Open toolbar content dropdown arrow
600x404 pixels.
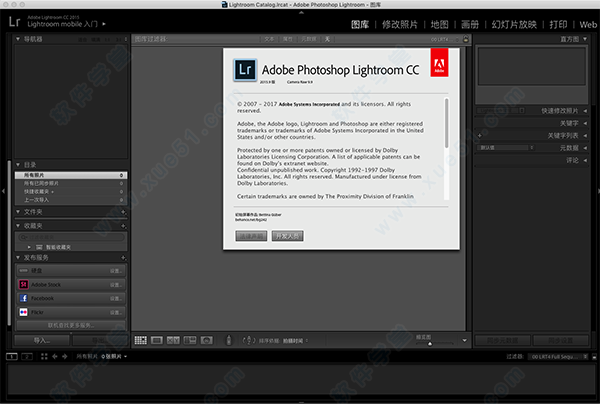coord(465,340)
